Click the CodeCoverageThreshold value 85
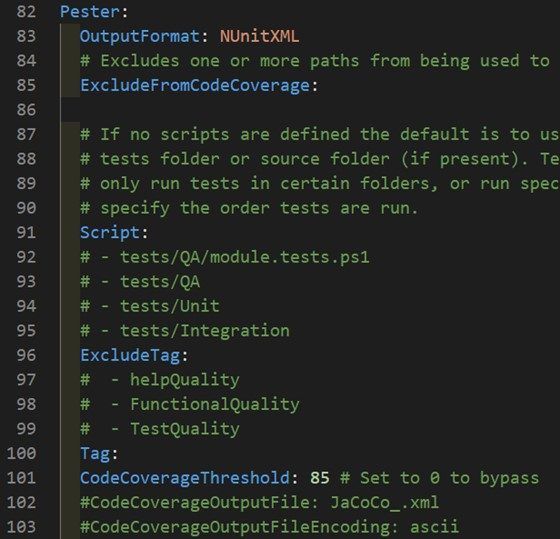Image resolution: width=560 pixels, height=539 pixels. [x=320, y=478]
